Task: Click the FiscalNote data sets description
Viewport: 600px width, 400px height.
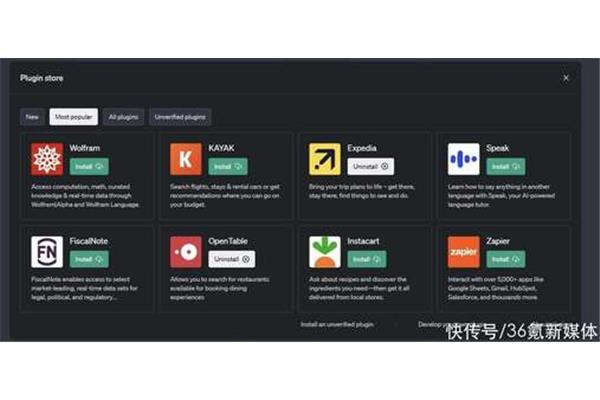Action: tap(84, 288)
